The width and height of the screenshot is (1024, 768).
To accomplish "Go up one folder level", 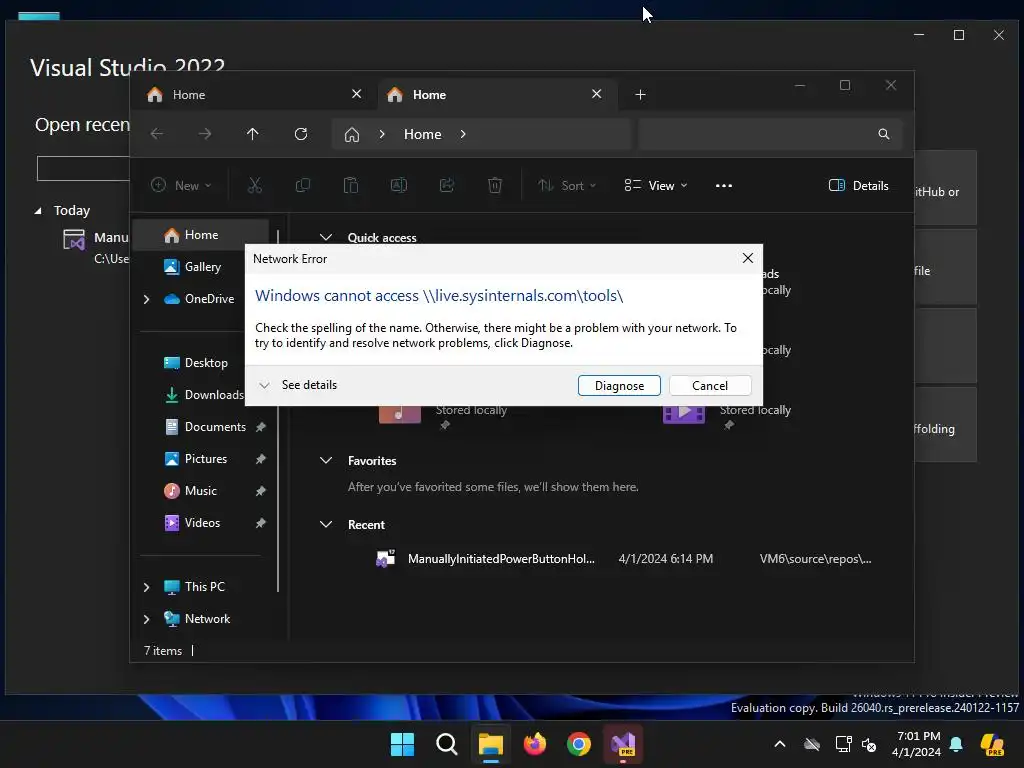I will click(253, 134).
